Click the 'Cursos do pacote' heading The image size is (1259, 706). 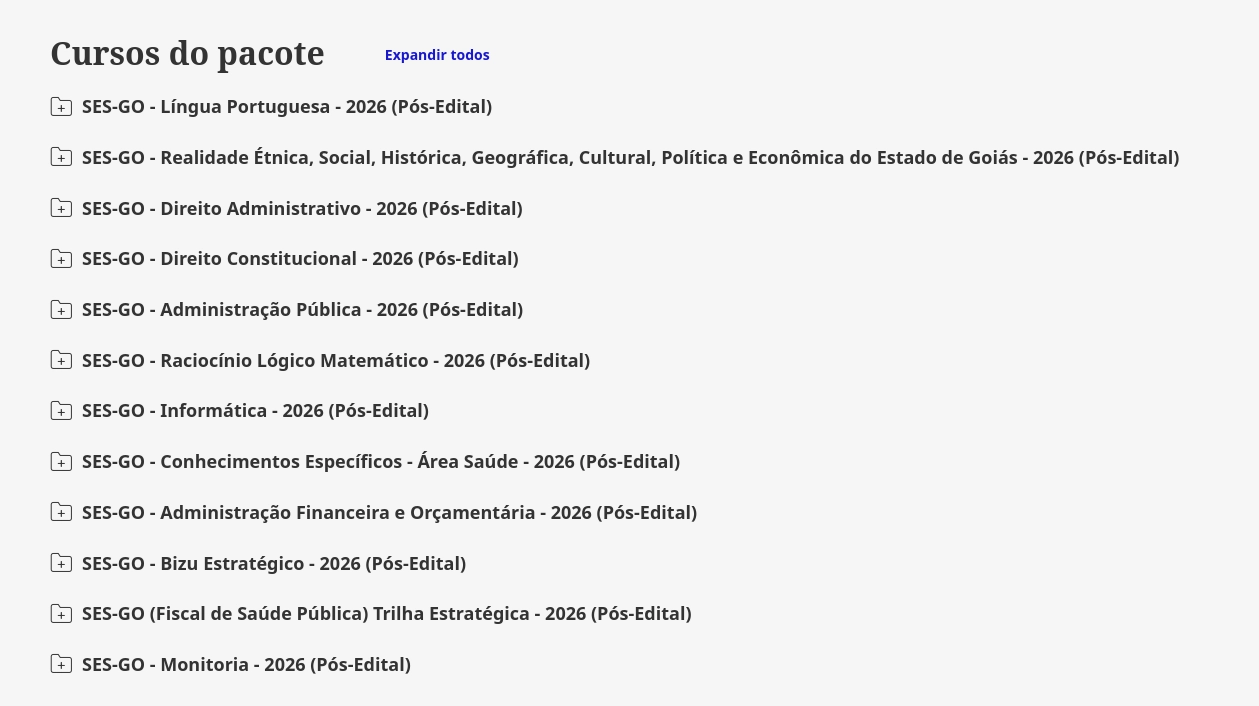click(187, 53)
